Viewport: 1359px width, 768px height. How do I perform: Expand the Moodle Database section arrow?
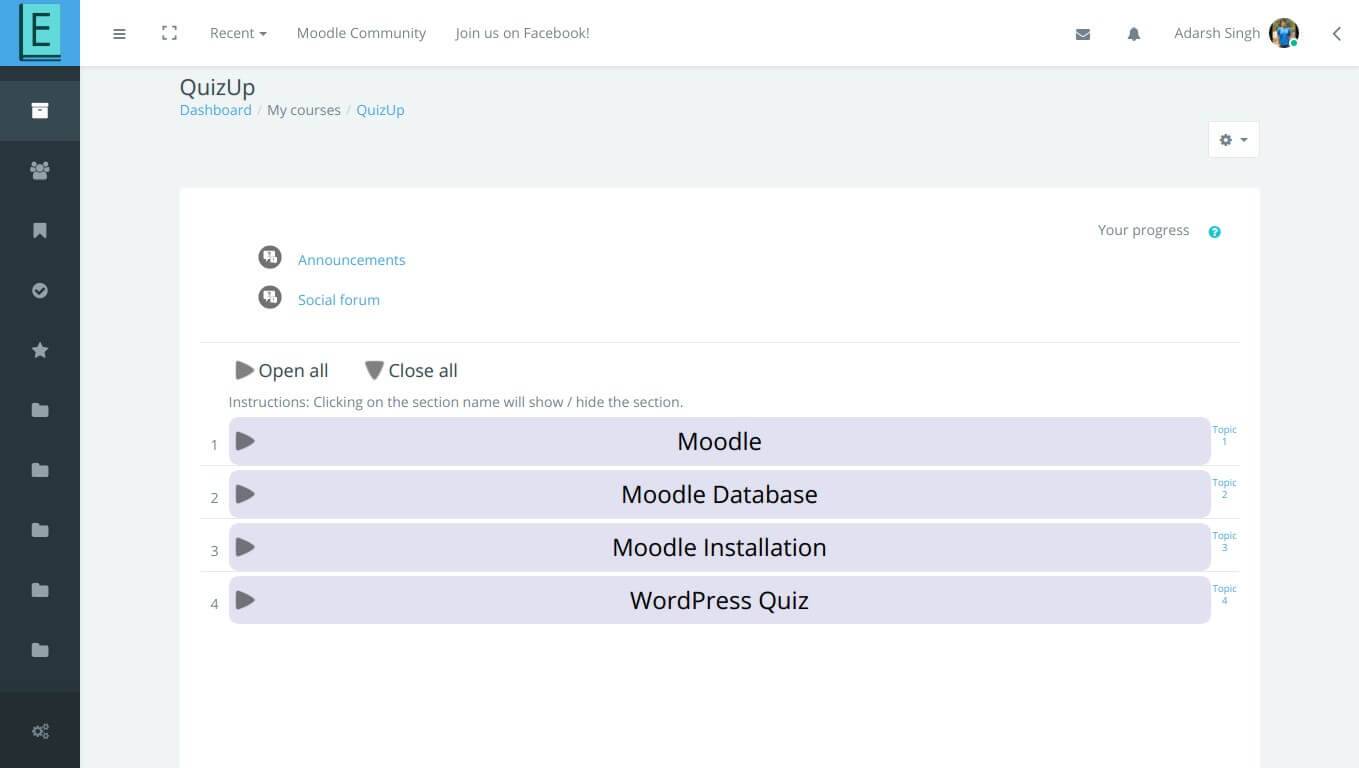245,494
